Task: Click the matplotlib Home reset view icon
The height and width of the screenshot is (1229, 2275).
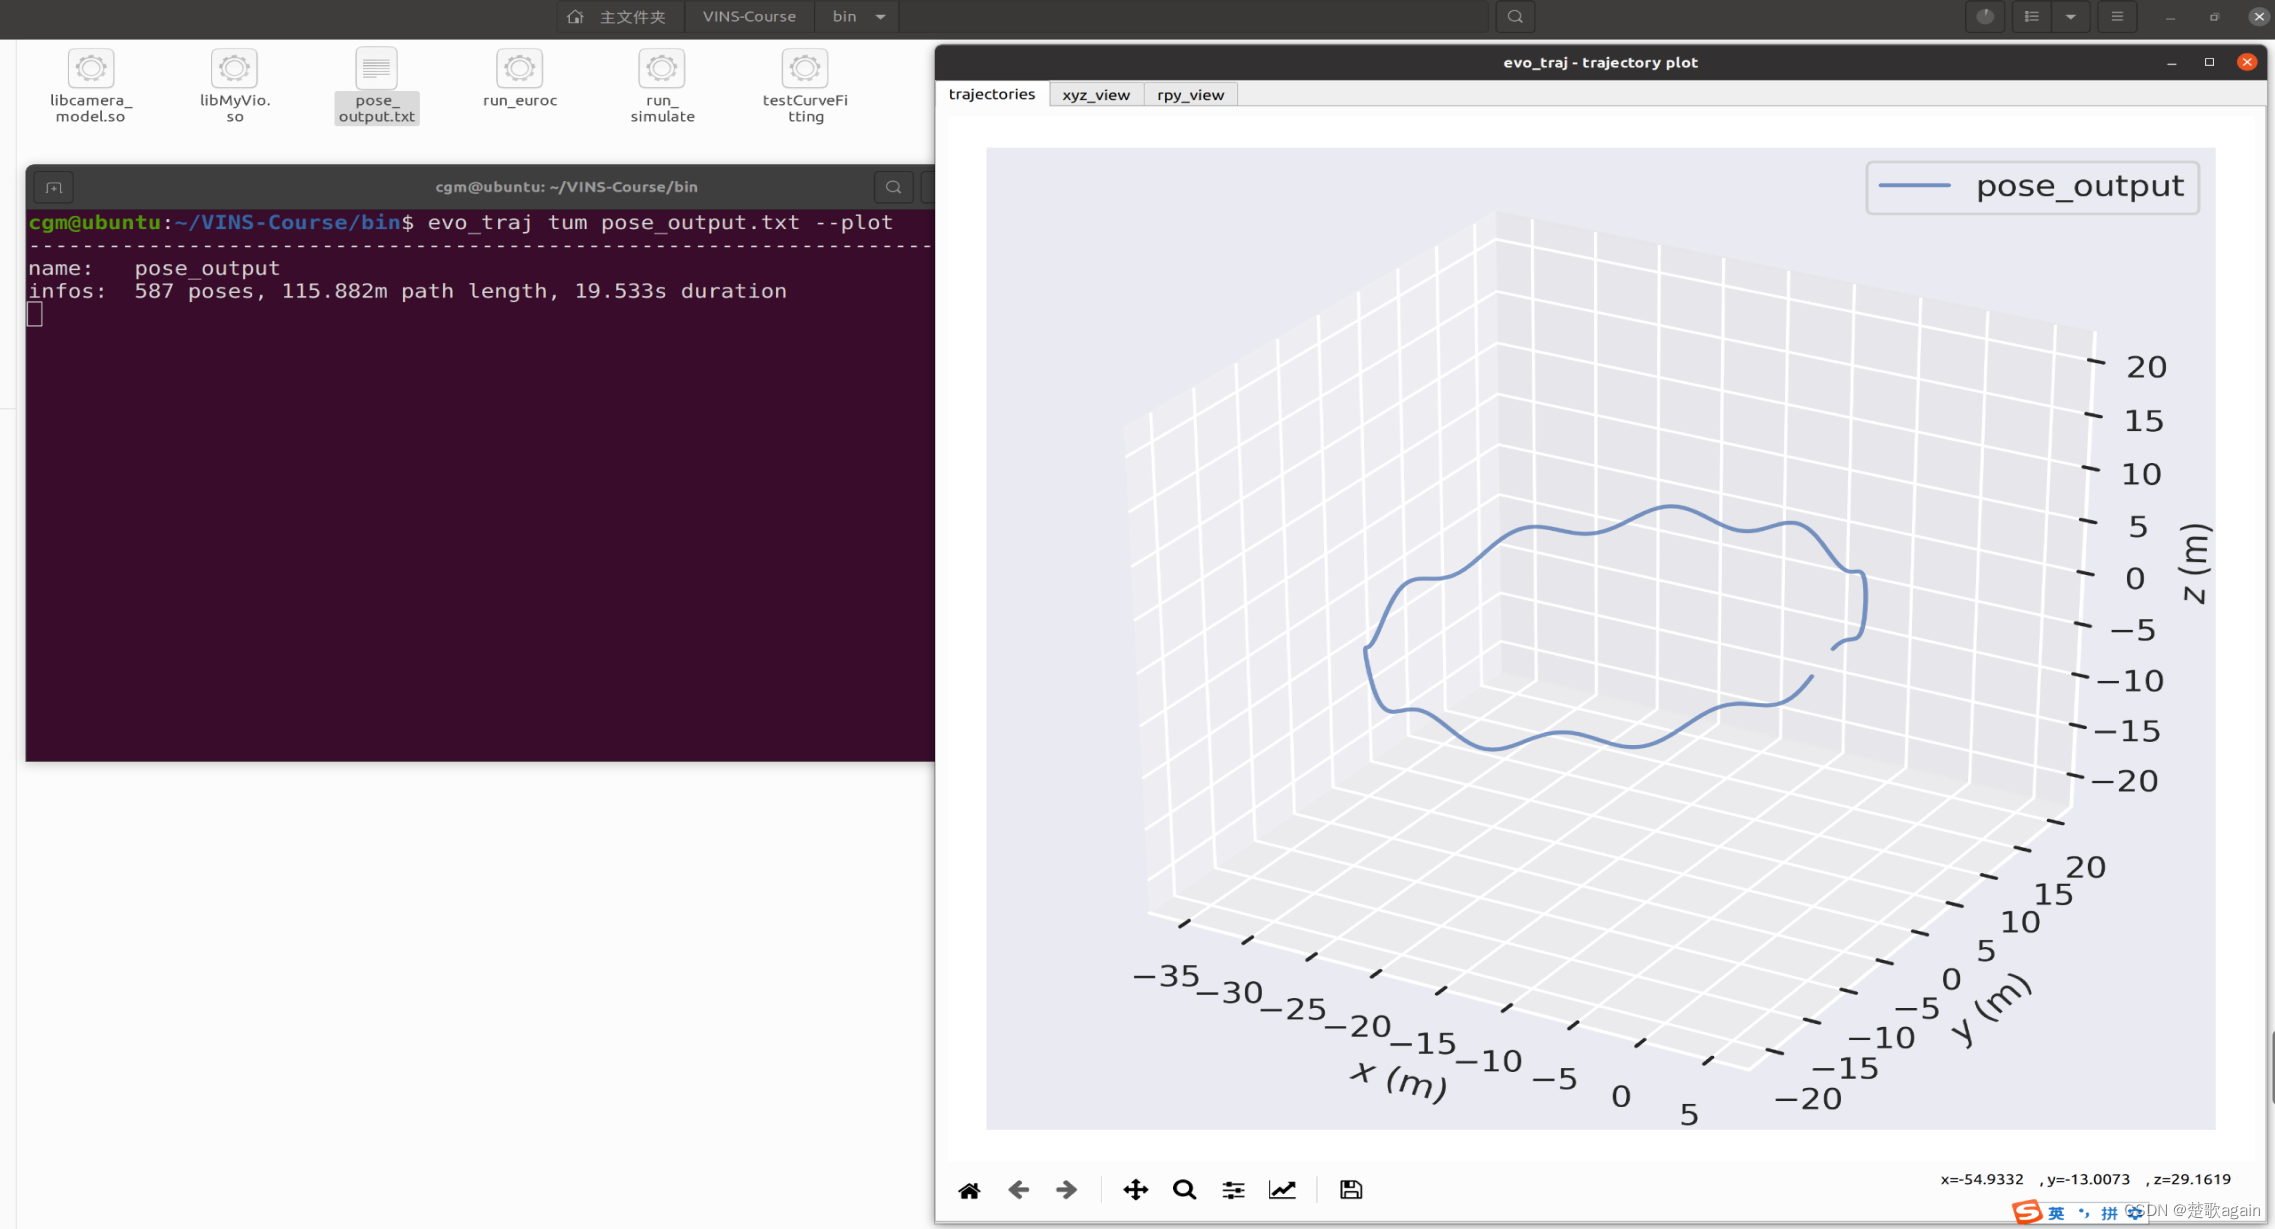Action: (x=969, y=1190)
